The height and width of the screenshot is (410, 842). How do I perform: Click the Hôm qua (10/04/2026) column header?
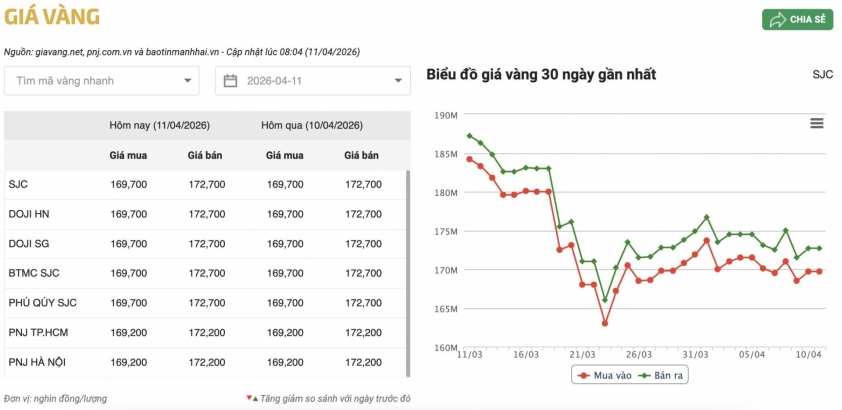tap(312, 126)
